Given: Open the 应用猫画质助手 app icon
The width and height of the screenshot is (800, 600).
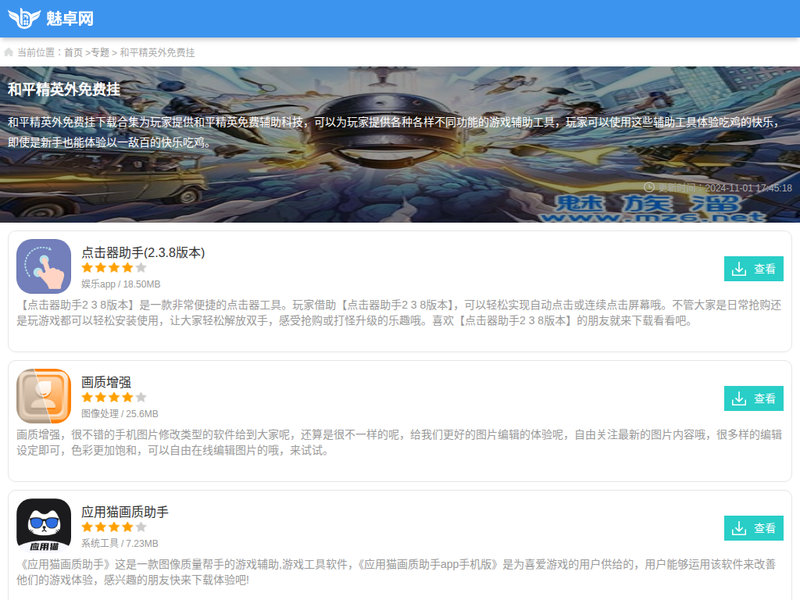Looking at the screenshot, I should 44,526.
